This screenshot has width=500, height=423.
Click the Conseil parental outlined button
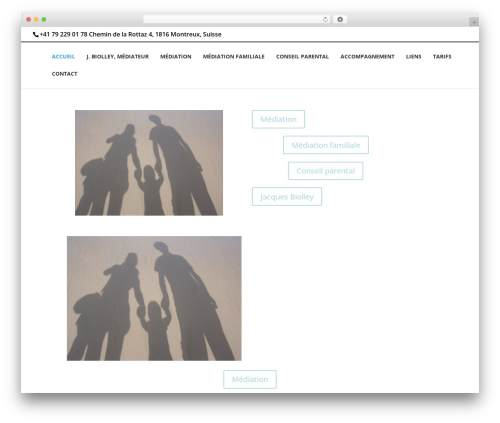[x=326, y=171]
